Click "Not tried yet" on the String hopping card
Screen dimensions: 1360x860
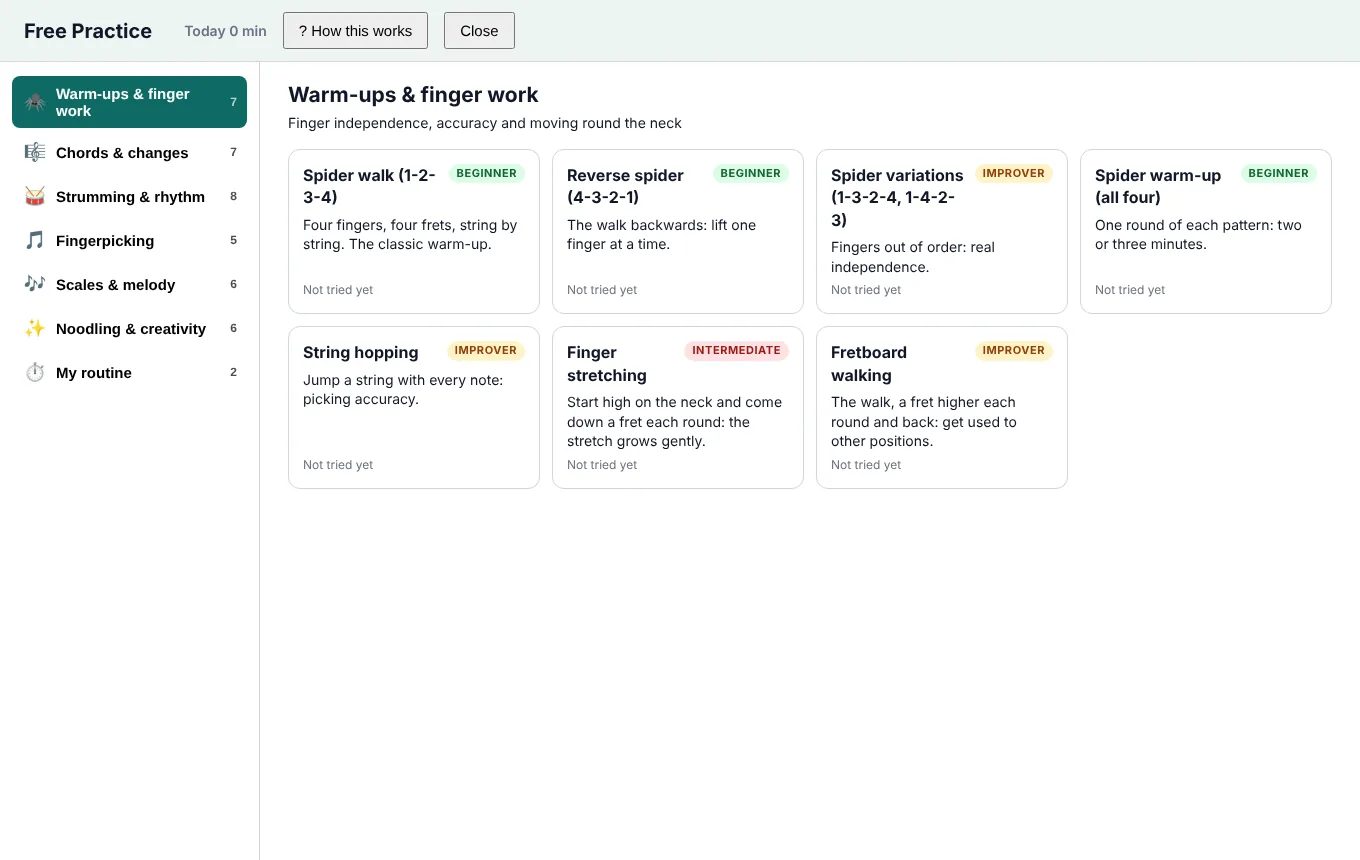tap(338, 465)
